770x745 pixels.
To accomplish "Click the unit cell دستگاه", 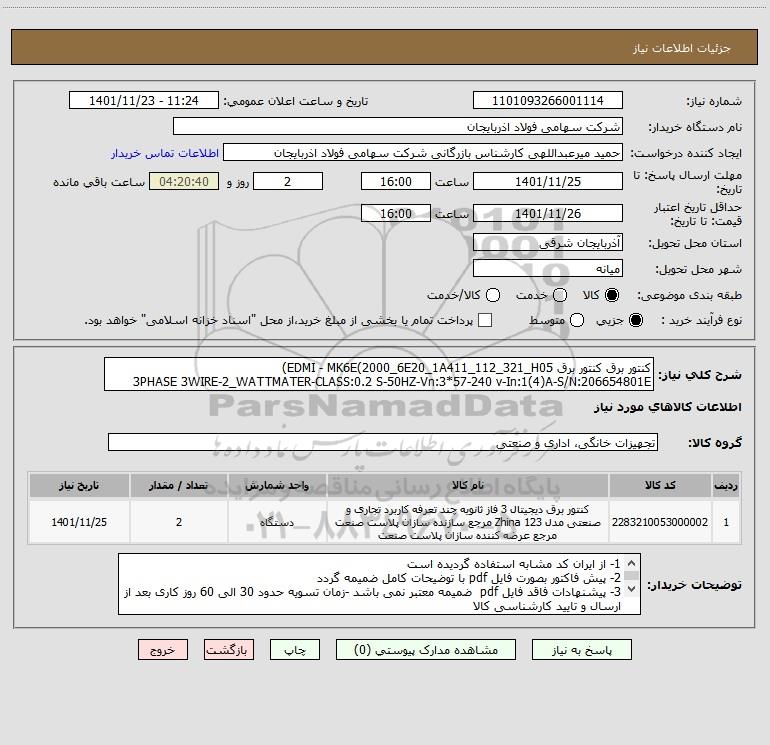I will pyautogui.click(x=277, y=522).
